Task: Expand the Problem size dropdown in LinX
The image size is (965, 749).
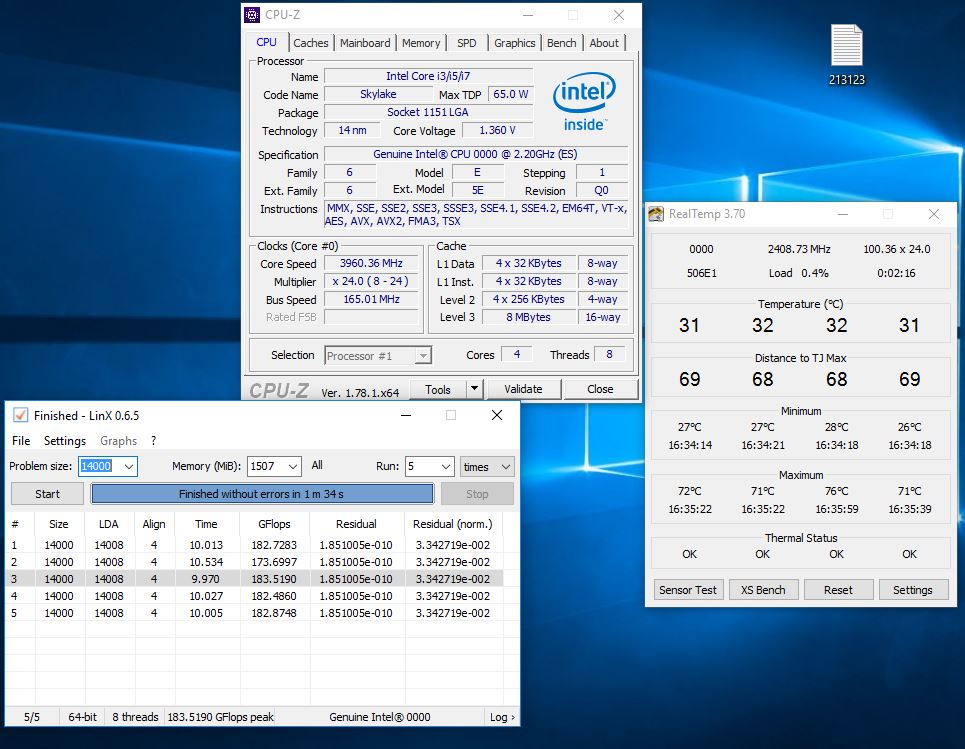Action: 129,467
